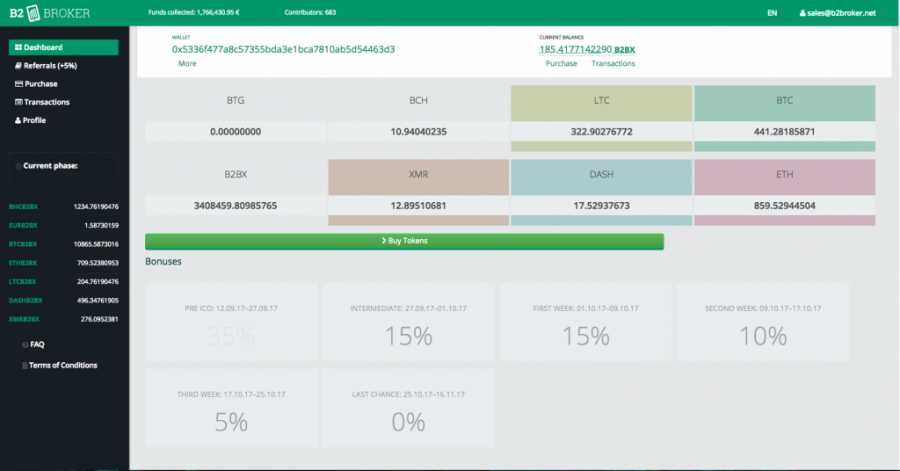Click the More link under wallet
The width and height of the screenshot is (900, 471).
(x=187, y=64)
